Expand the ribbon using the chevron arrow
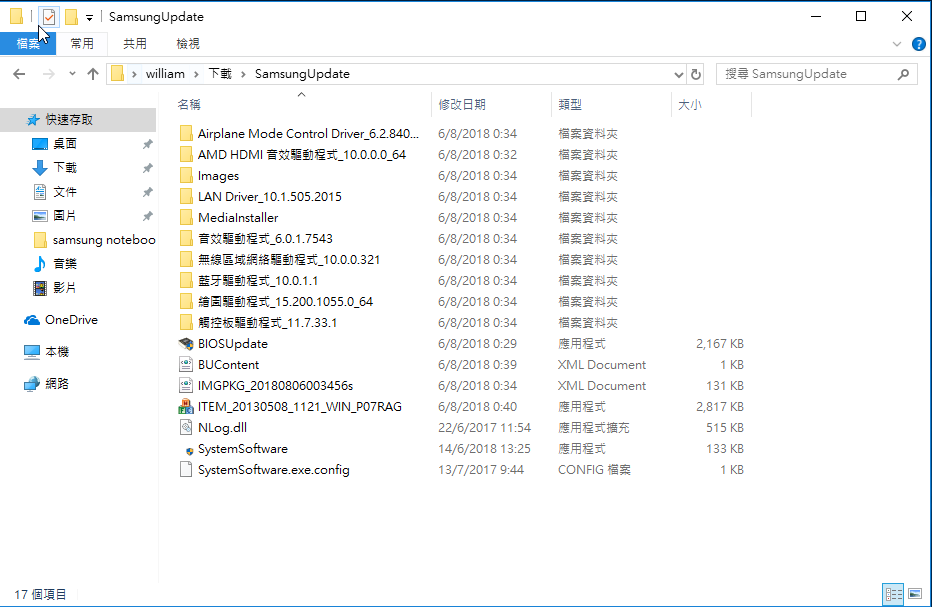The image size is (932, 607). [x=897, y=44]
